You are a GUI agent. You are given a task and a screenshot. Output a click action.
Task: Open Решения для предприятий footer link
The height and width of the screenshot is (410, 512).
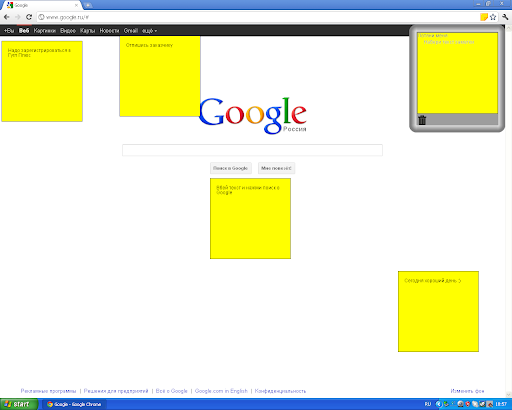click(116, 391)
